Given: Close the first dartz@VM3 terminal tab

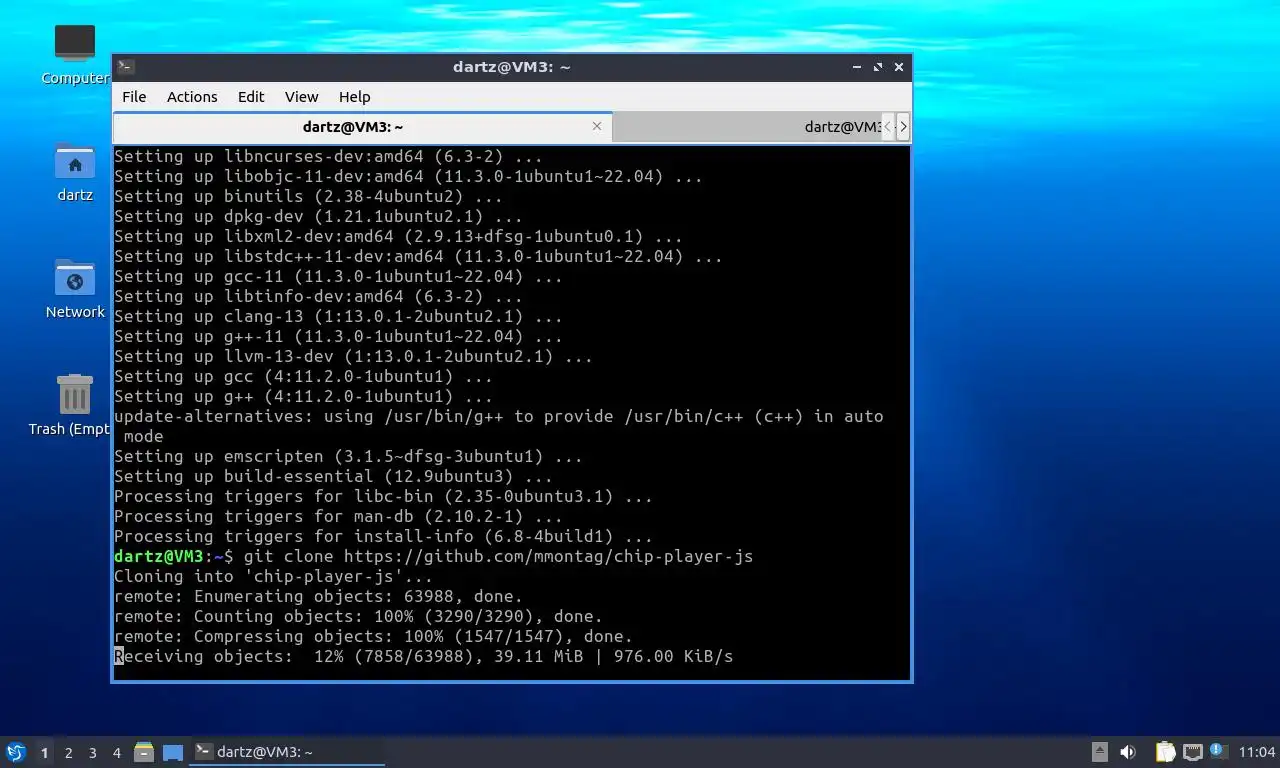Looking at the screenshot, I should [x=597, y=126].
